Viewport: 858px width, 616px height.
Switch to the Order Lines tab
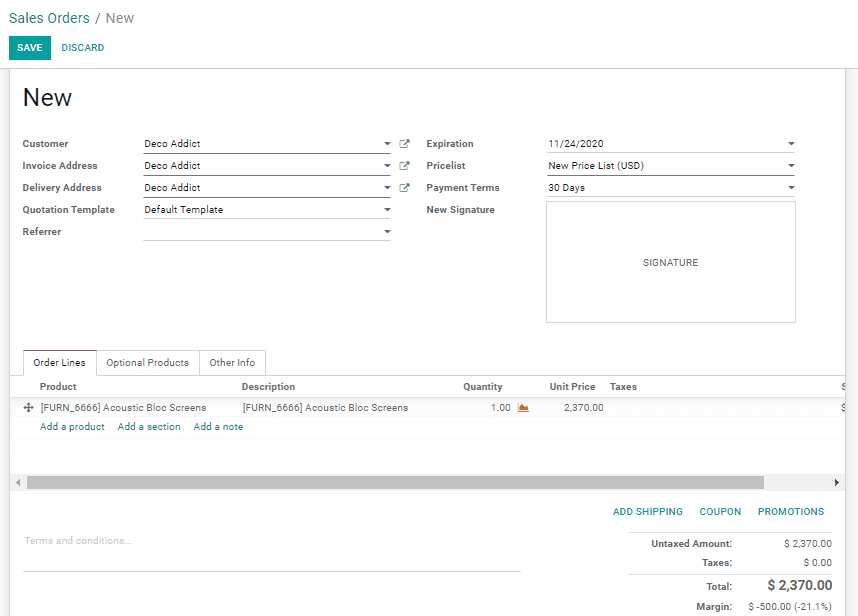[60, 363]
